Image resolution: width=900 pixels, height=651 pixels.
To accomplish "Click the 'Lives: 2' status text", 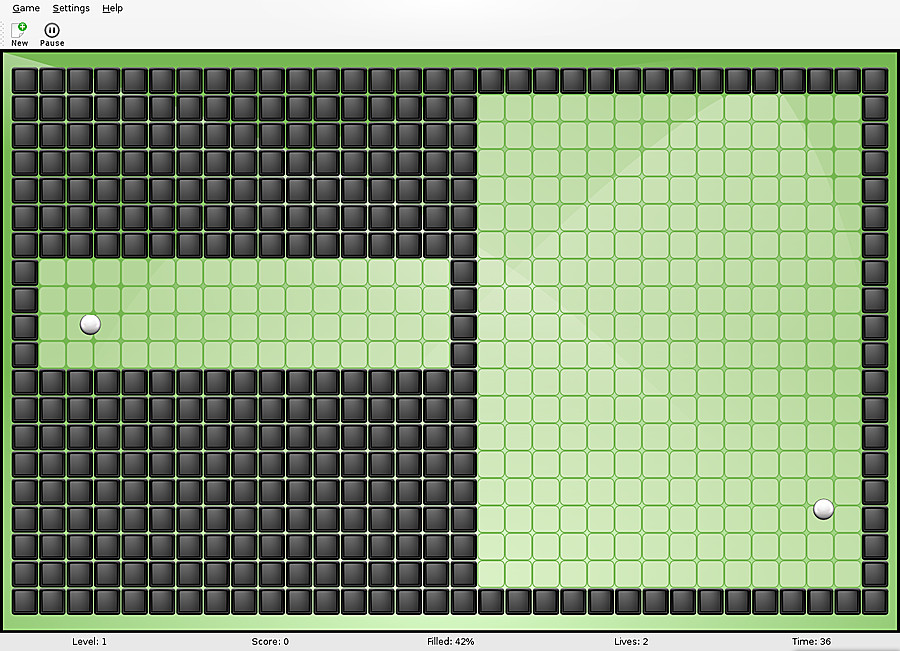I will (631, 641).
